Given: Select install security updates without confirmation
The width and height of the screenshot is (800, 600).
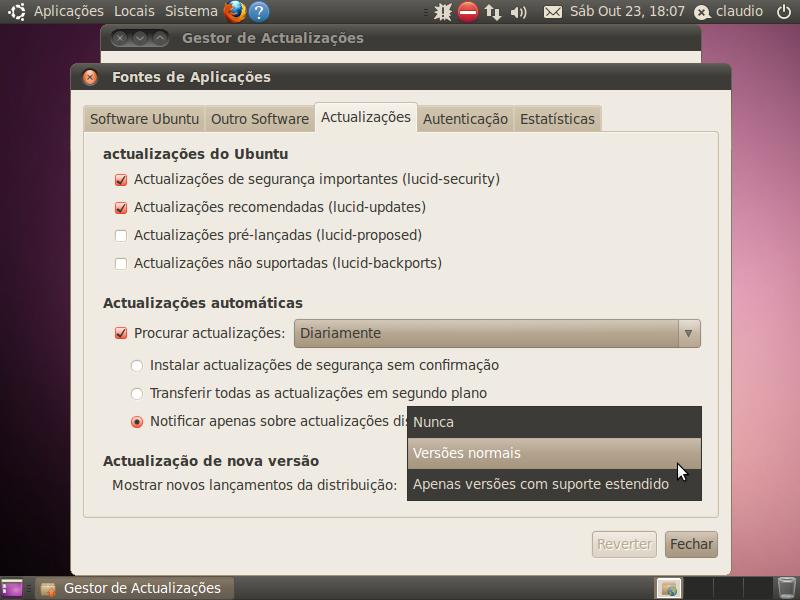Looking at the screenshot, I should coord(137,366).
